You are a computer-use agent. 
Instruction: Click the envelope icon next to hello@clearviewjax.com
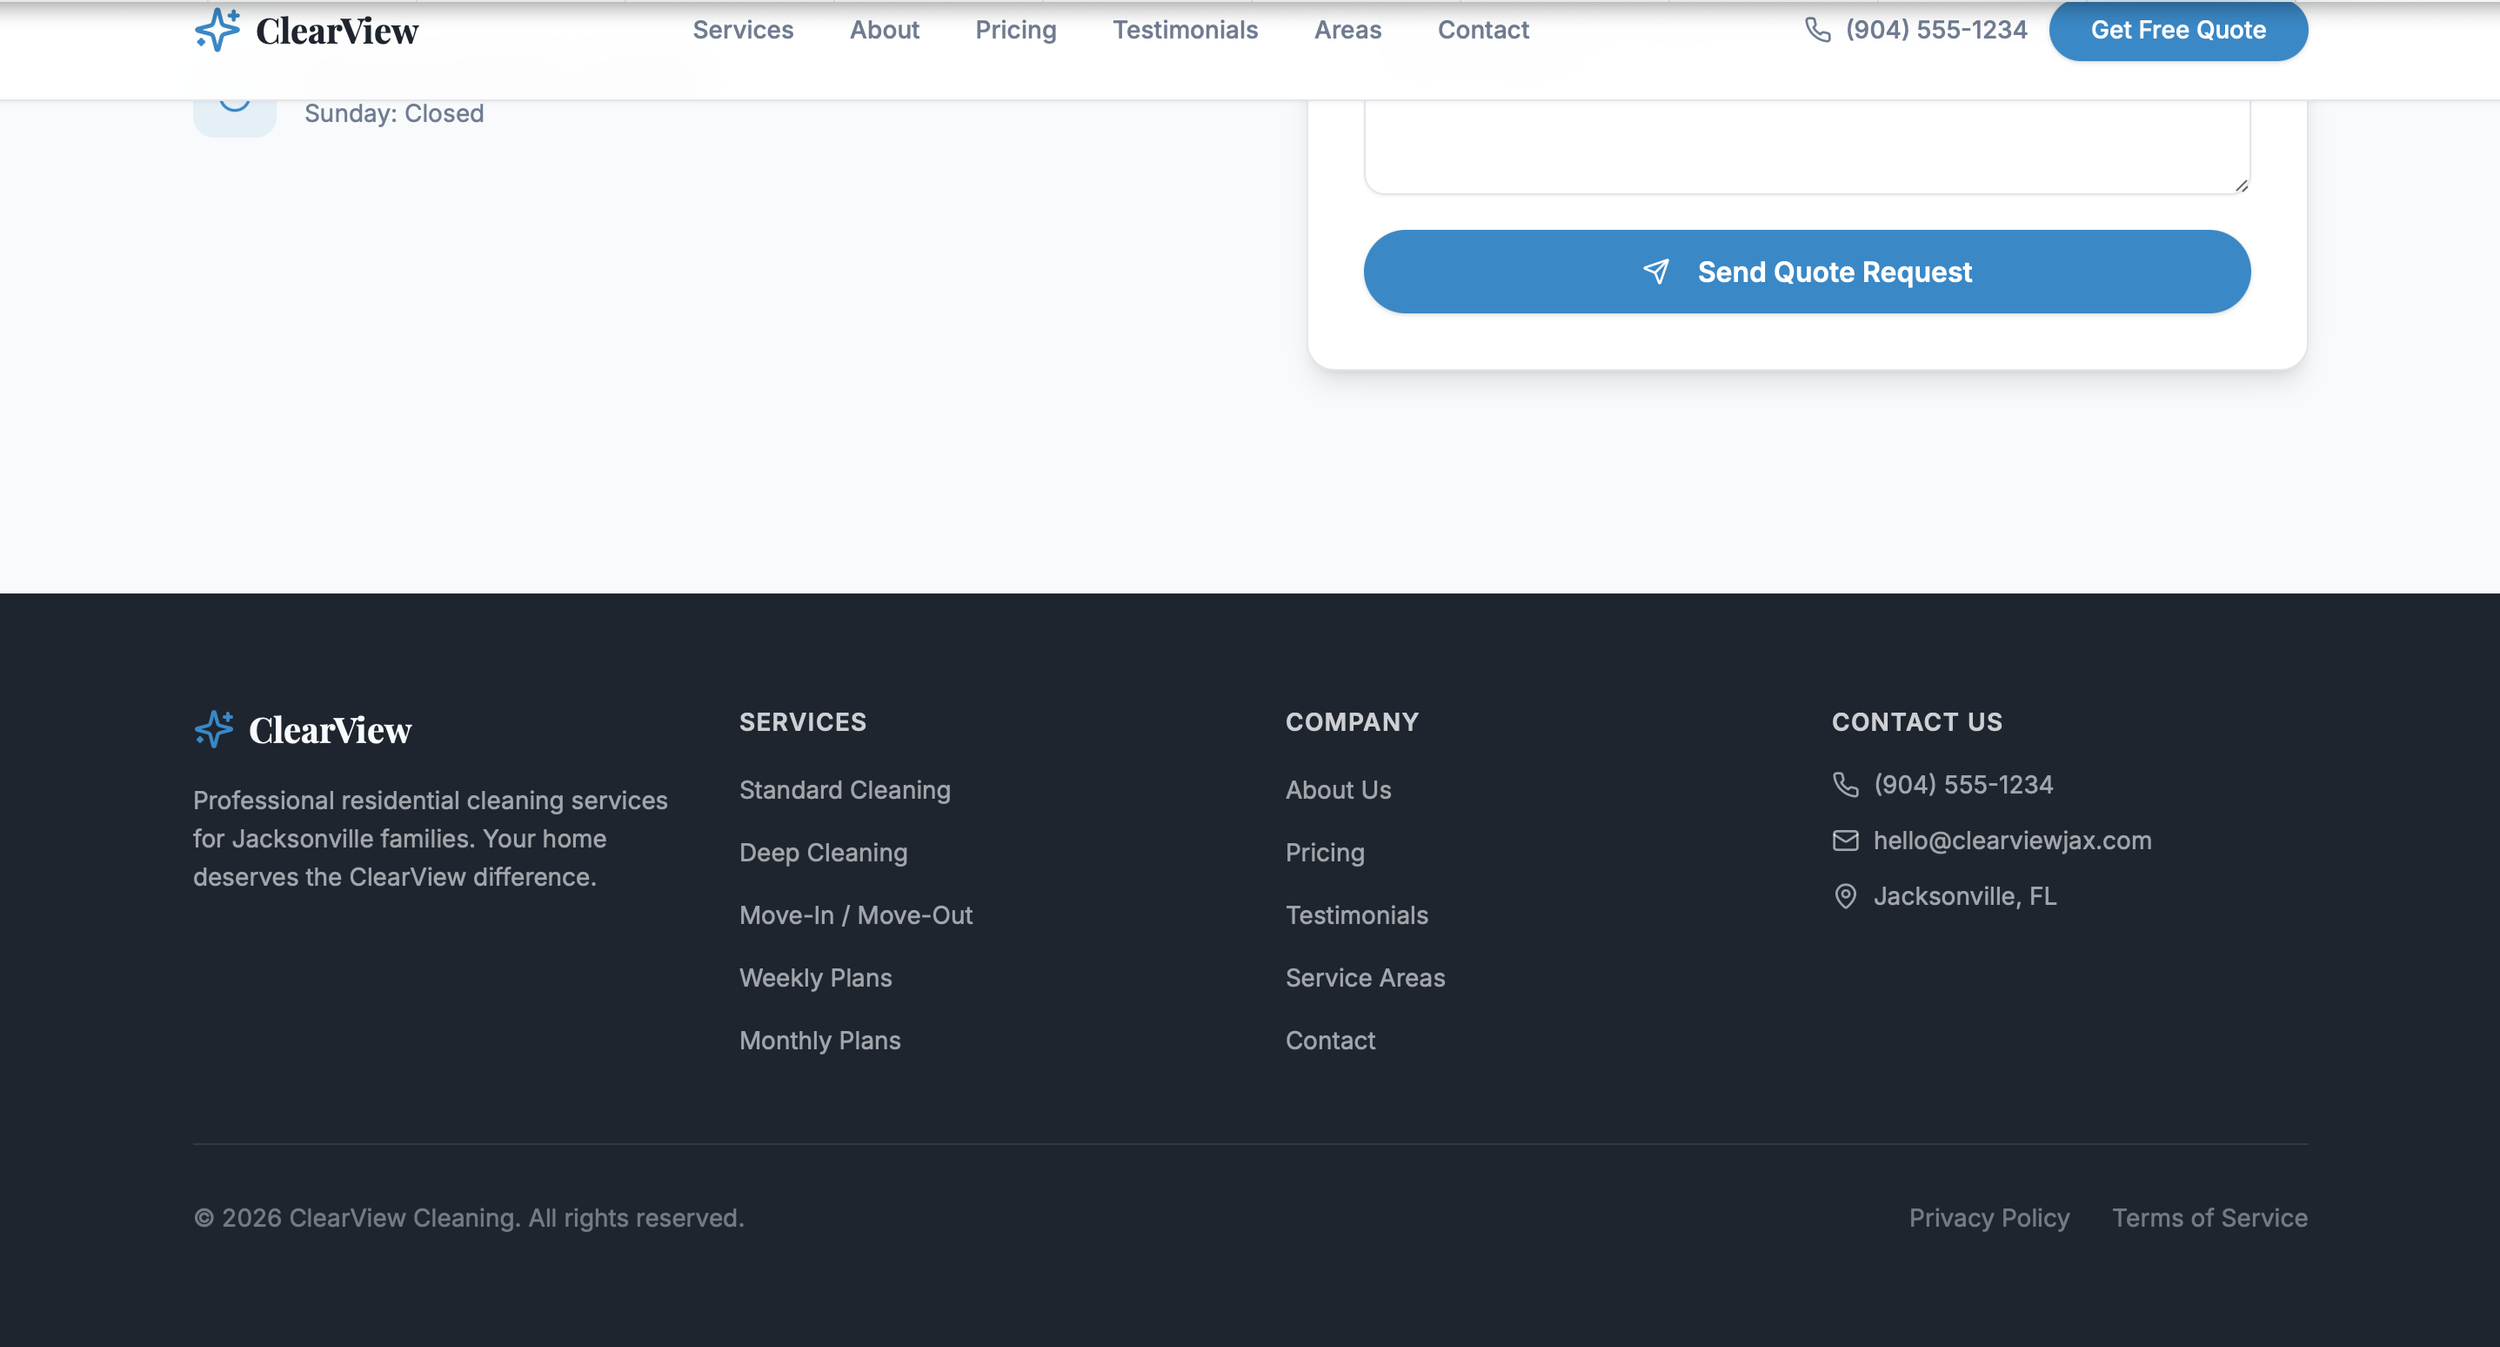pos(1844,840)
